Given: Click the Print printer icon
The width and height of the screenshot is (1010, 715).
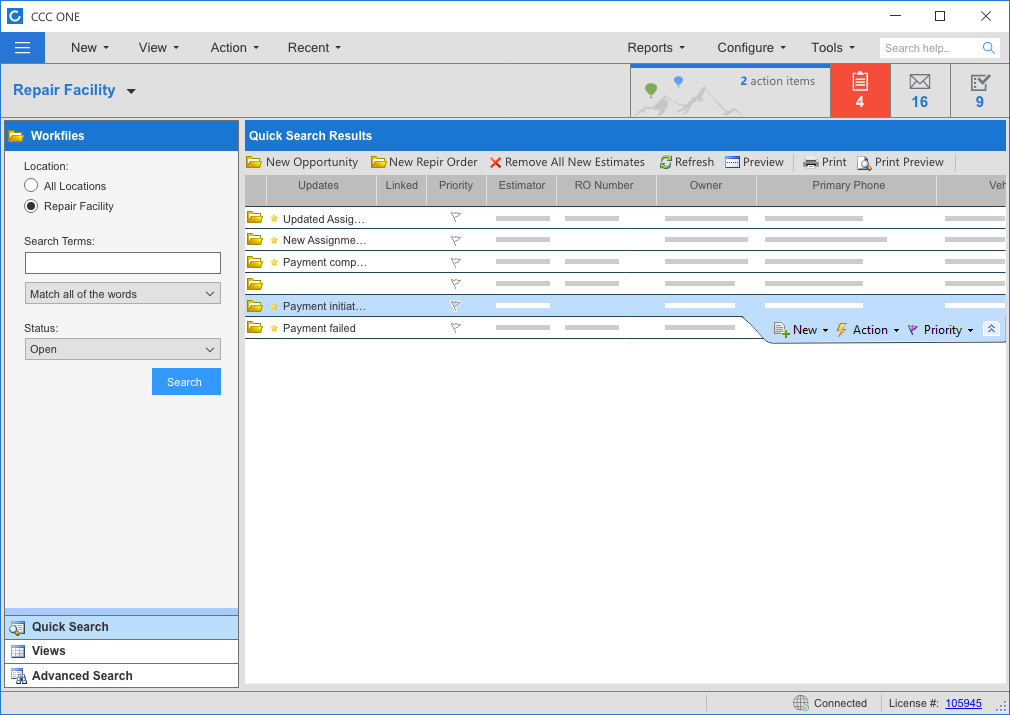Looking at the screenshot, I should pos(810,162).
